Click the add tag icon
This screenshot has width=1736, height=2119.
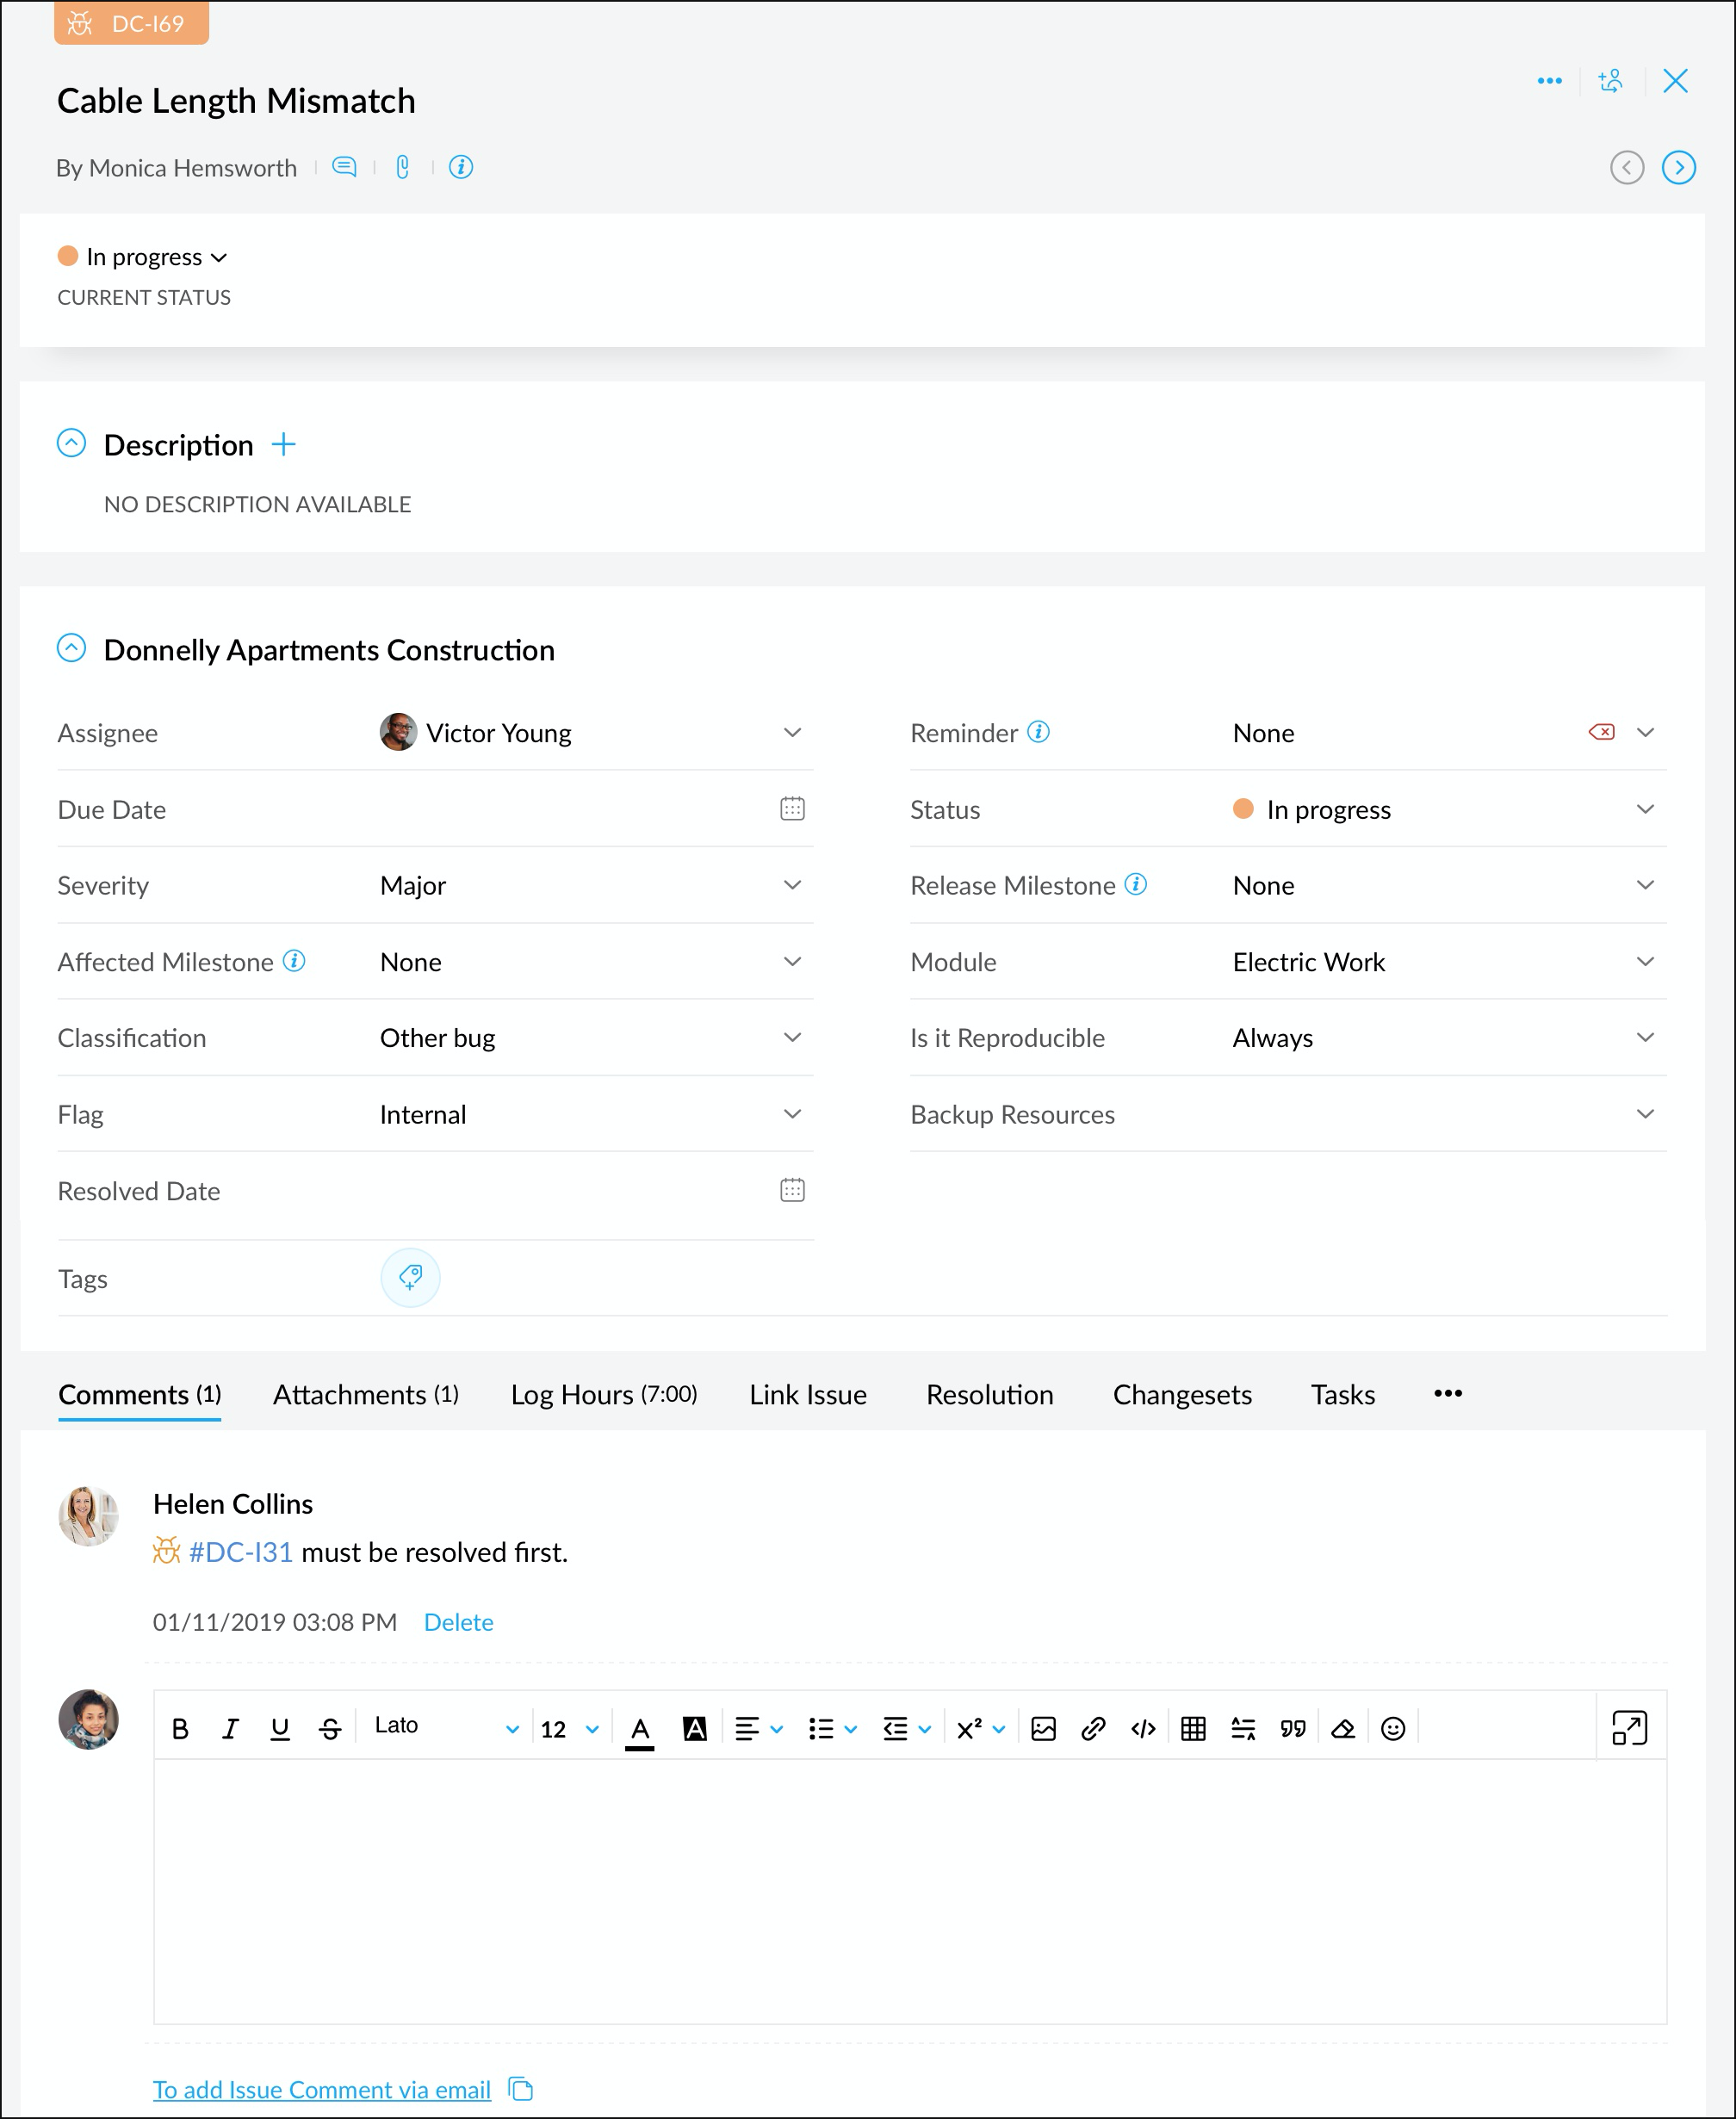coord(410,1277)
